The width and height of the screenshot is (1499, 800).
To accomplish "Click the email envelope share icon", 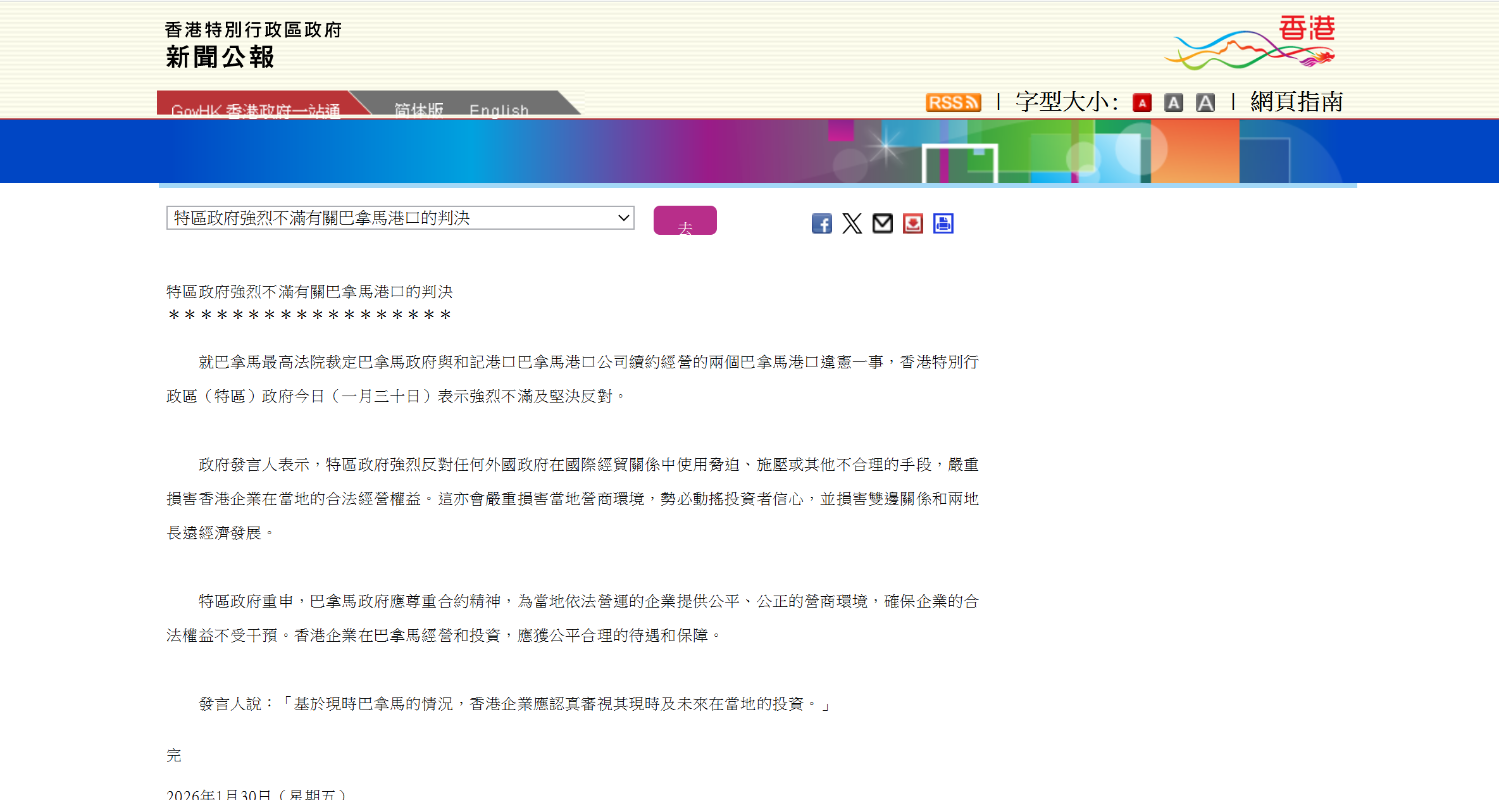I will point(882,224).
